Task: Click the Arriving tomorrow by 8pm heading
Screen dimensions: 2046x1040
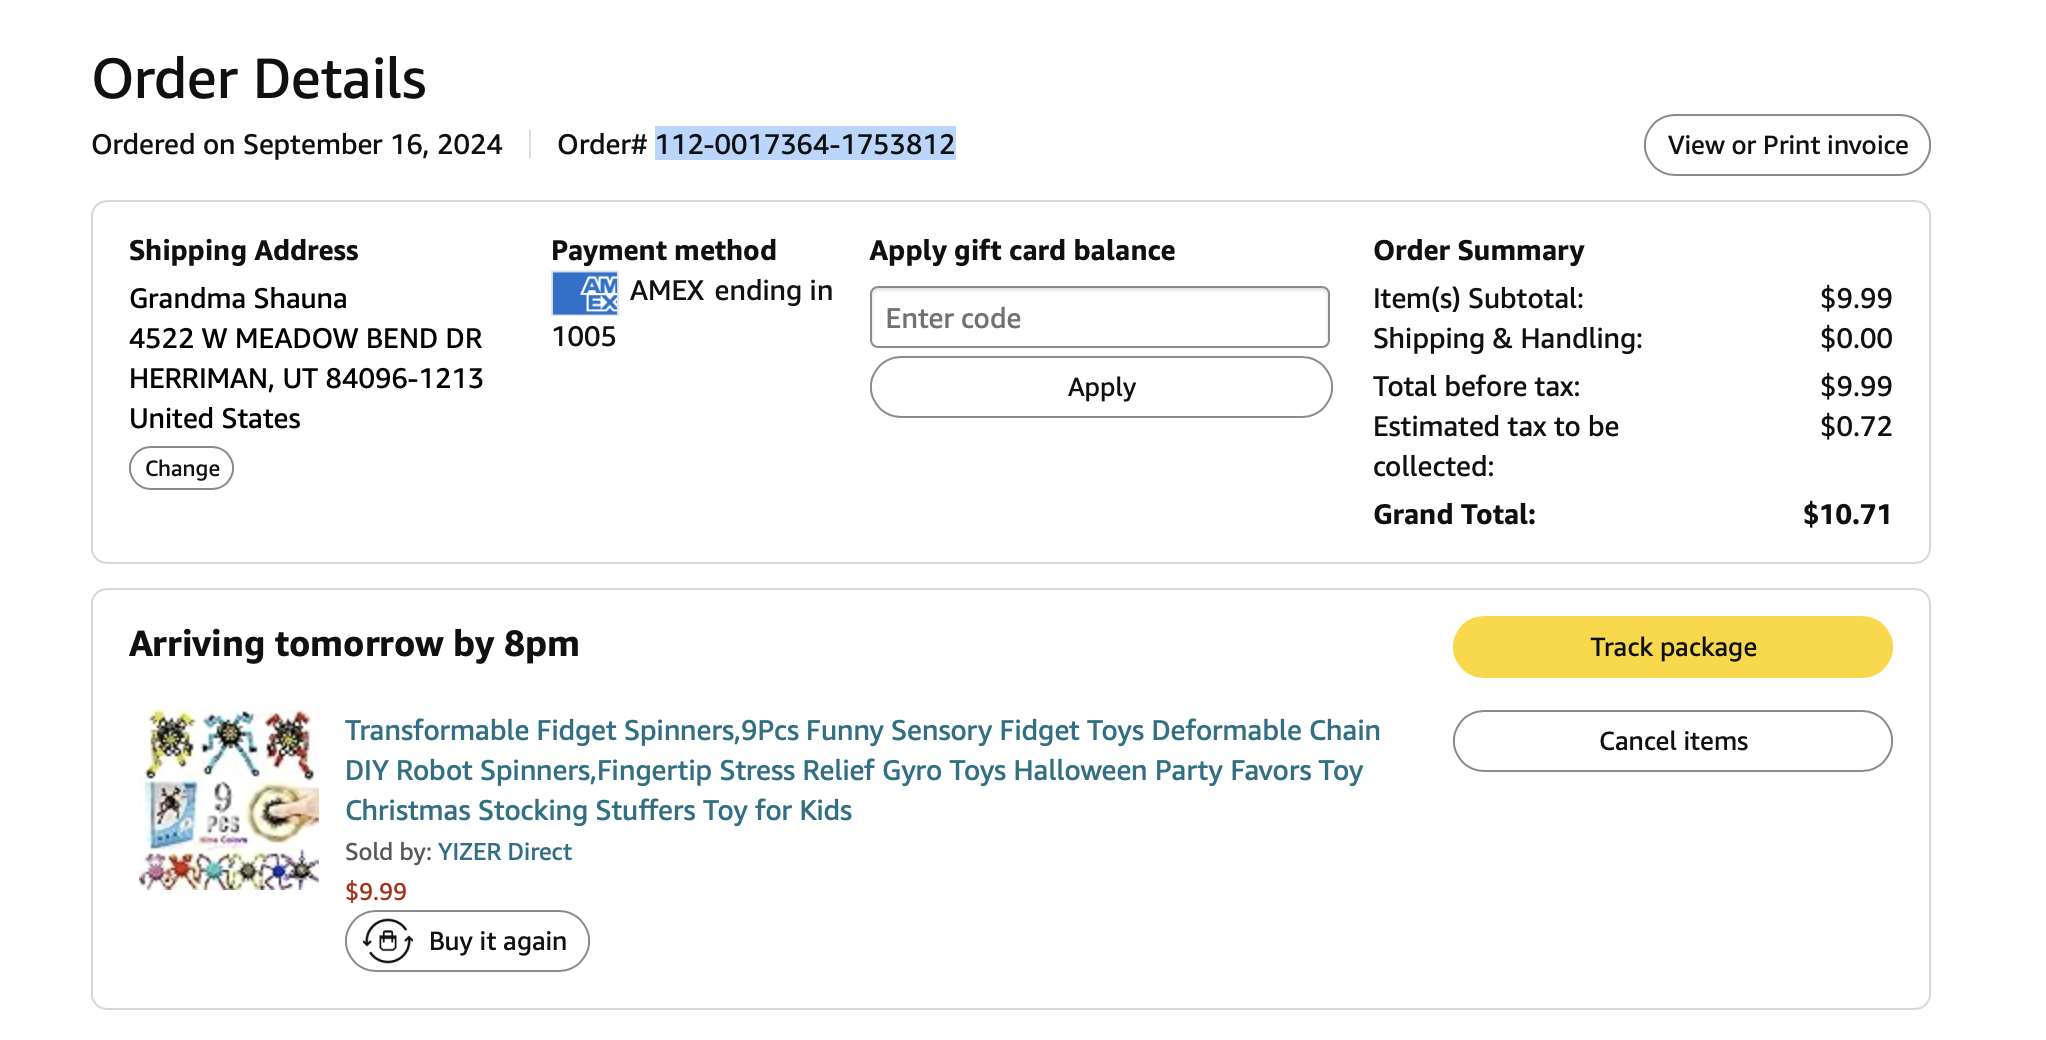Action: 354,644
